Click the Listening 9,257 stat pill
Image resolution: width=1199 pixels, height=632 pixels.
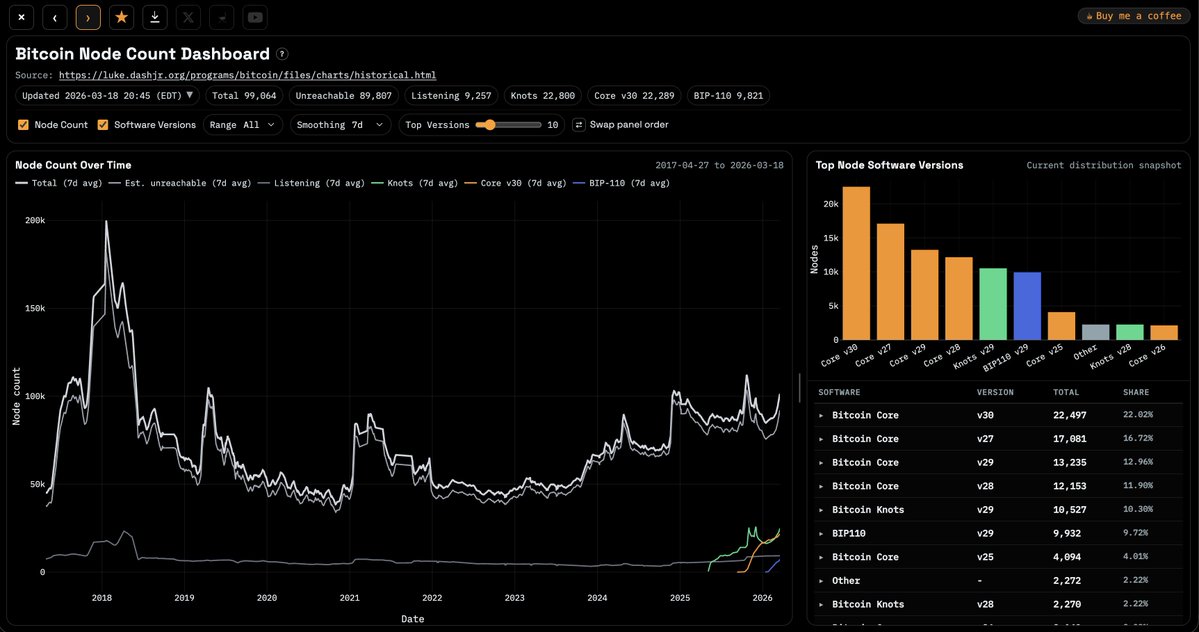tap(451, 96)
